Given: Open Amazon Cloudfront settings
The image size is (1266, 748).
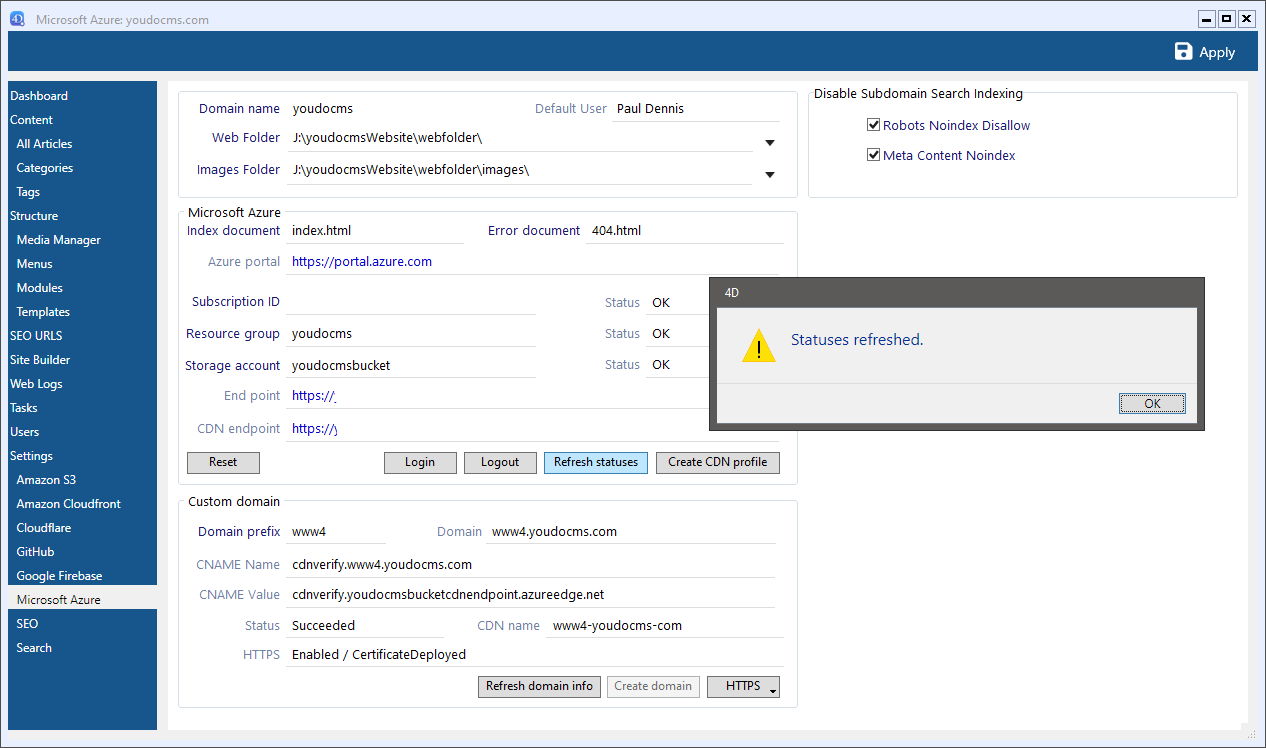Looking at the screenshot, I should click(69, 504).
